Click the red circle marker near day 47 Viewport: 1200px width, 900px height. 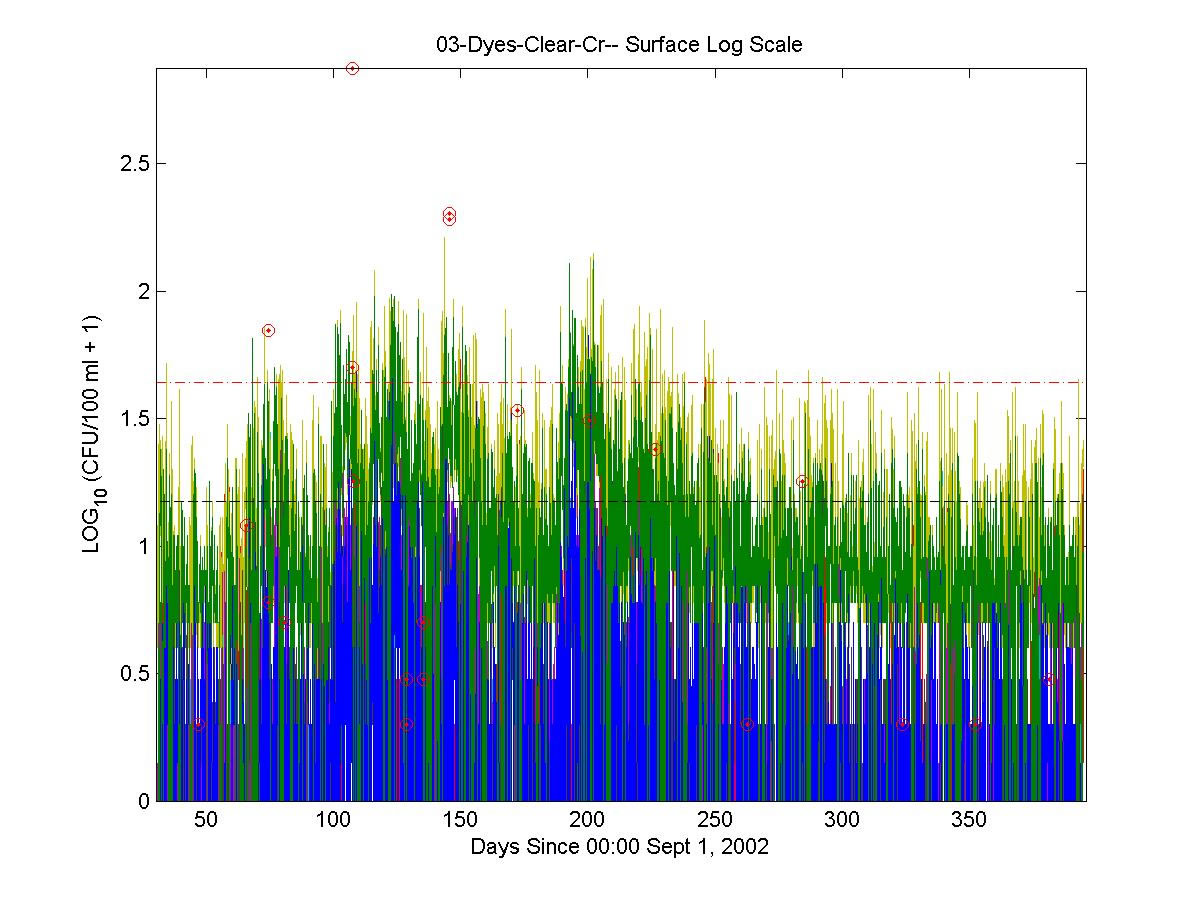pyautogui.click(x=198, y=724)
